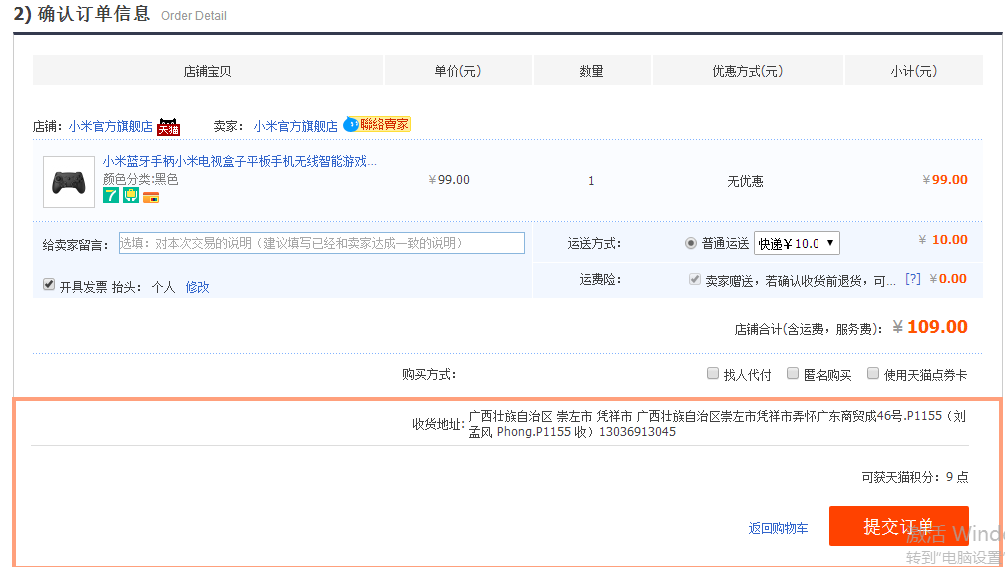Click the 无优惠 discount text
The image size is (1005, 567).
(745, 181)
